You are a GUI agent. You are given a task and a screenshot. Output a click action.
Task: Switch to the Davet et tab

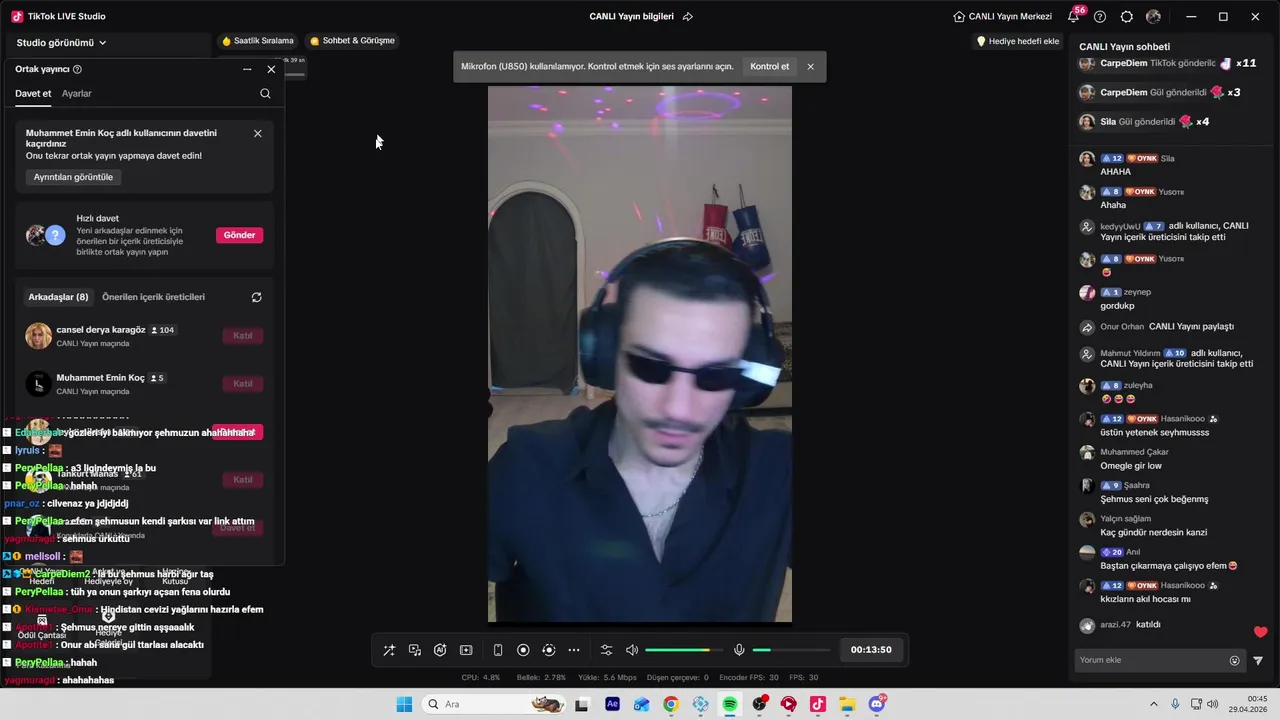(x=33, y=93)
